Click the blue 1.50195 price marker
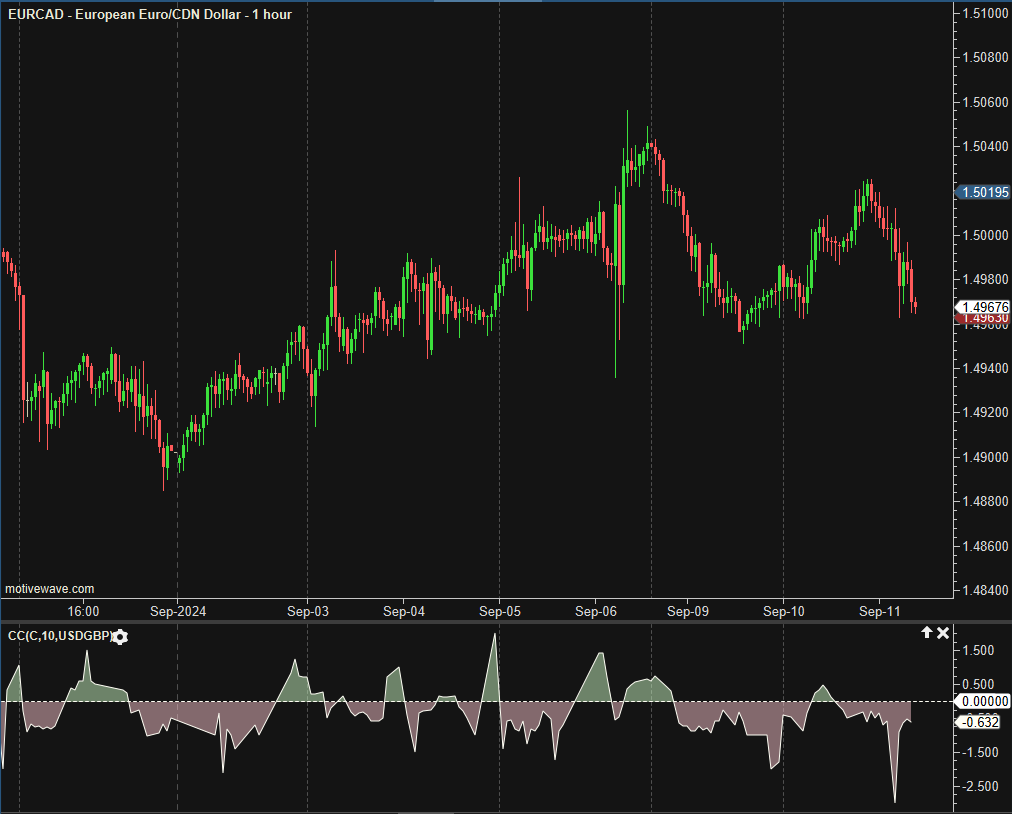 [x=983, y=192]
